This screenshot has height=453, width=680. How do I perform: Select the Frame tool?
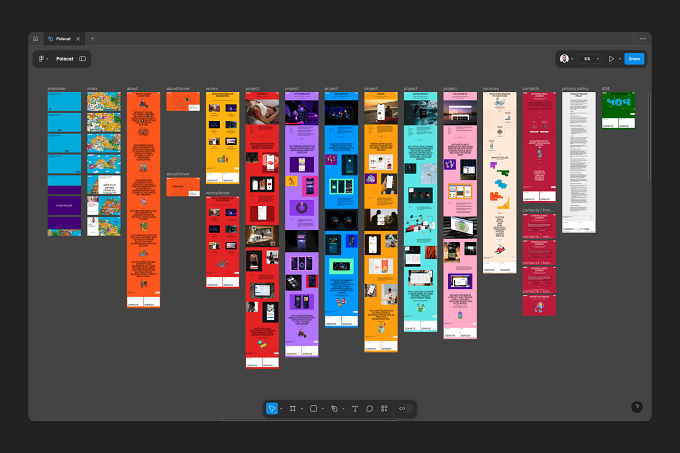293,408
